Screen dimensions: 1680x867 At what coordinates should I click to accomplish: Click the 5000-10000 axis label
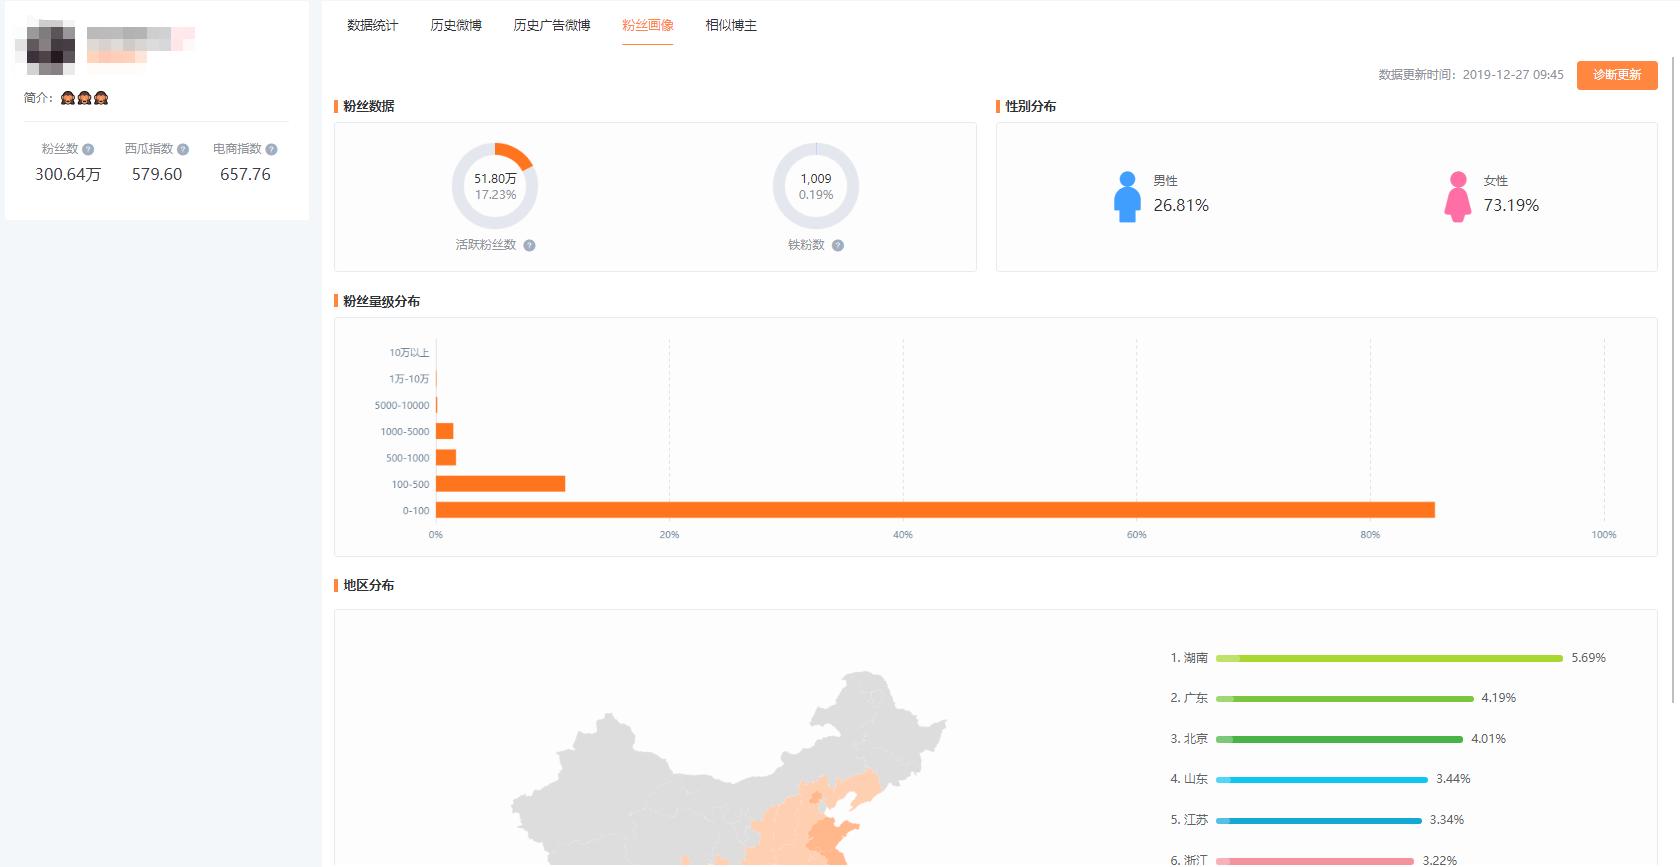click(x=402, y=405)
